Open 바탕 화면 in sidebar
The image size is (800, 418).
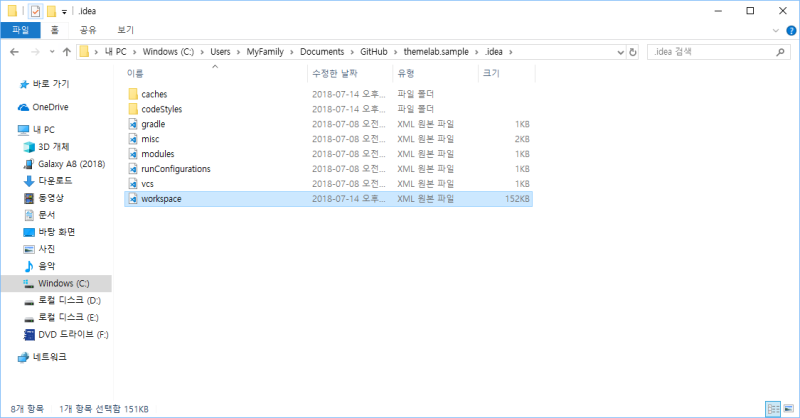pyautogui.click(x=56, y=232)
